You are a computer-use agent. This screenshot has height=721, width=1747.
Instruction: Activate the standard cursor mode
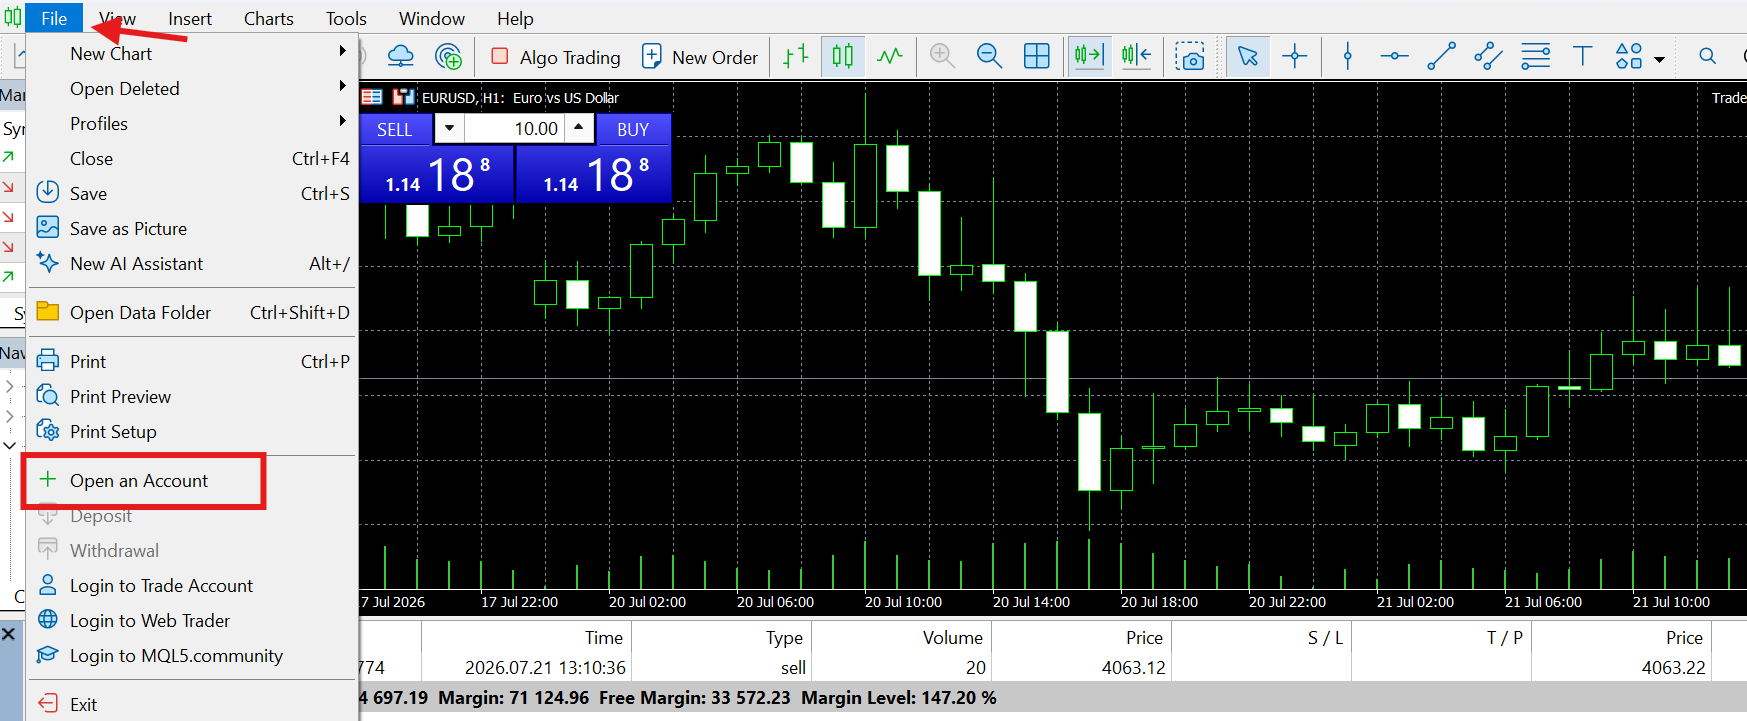tap(1247, 56)
